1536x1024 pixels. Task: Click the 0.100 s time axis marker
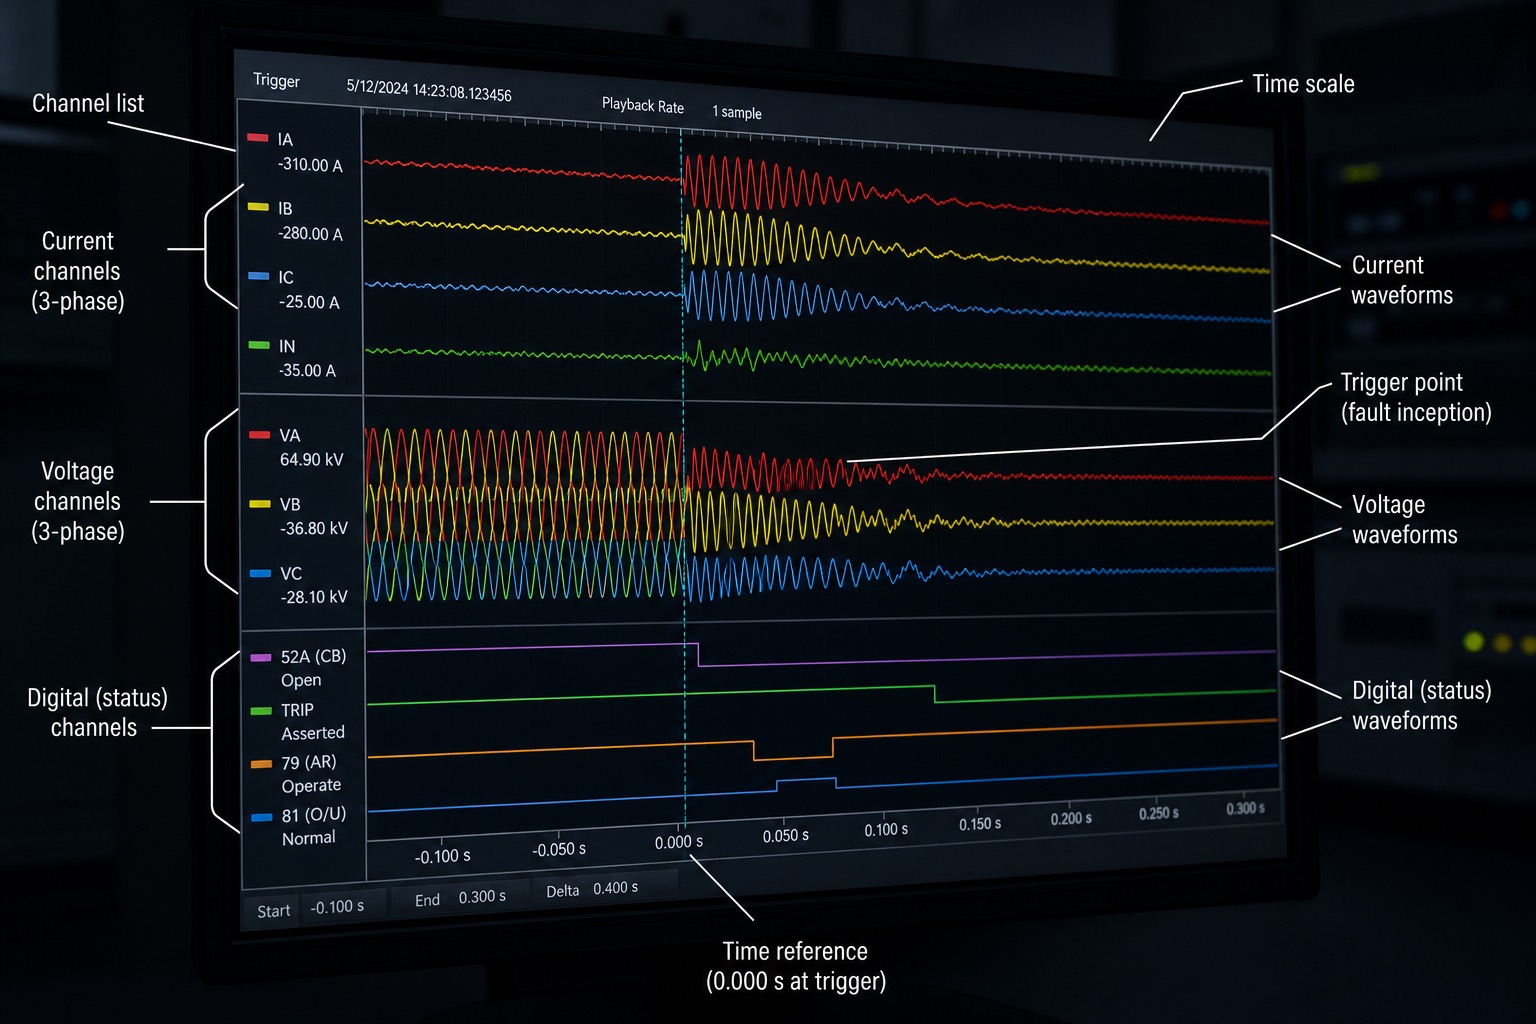click(x=886, y=829)
